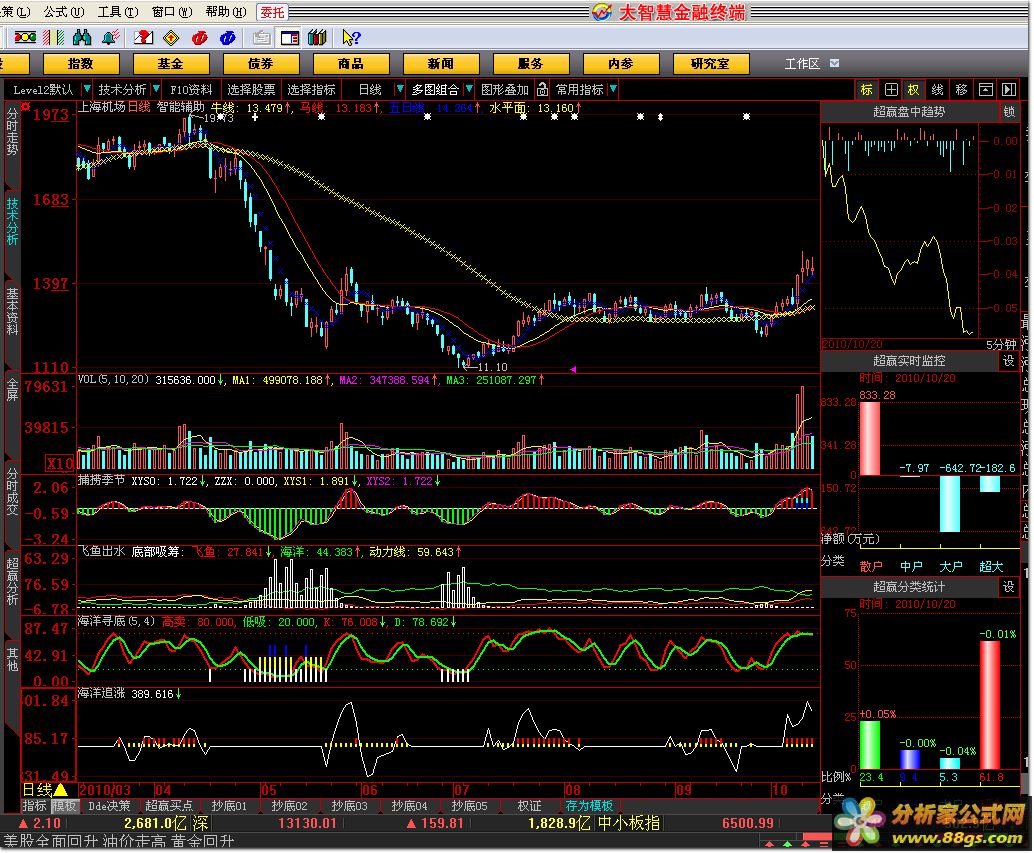Viewport: 1034px width, 853px height.
Task: Click the 上海机场 stock name in chart header
Action: [102, 106]
